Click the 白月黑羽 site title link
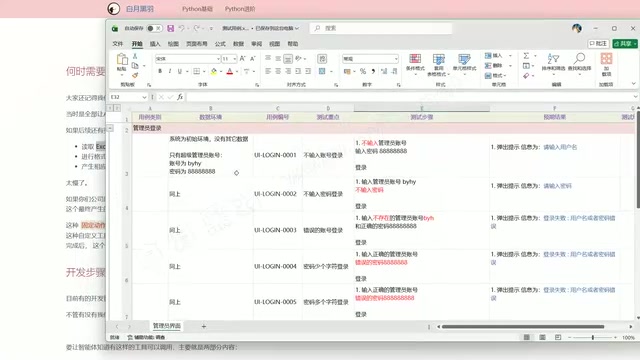 [x=140, y=9]
